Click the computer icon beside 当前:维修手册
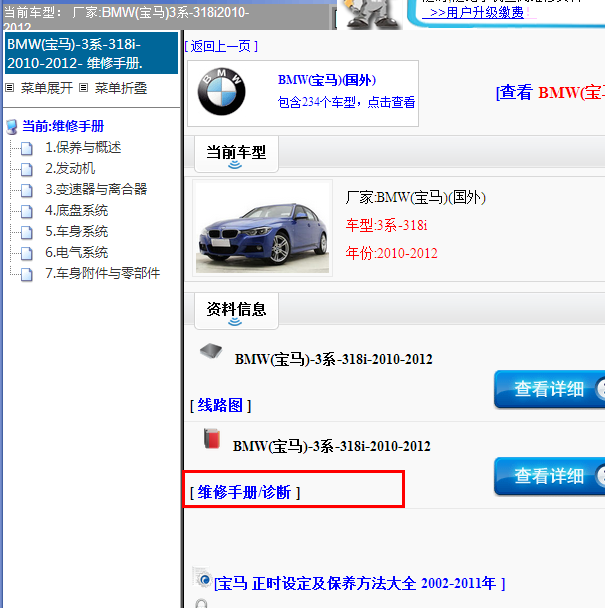Viewport: 605px width, 608px height. 12,126
